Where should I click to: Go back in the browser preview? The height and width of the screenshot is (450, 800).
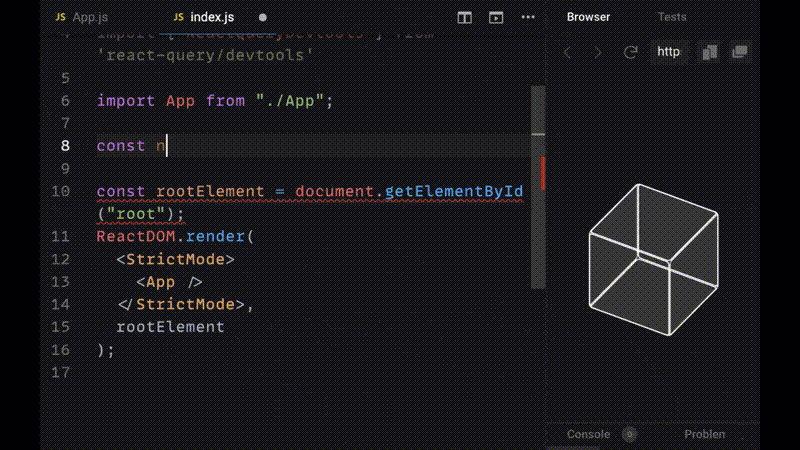[x=568, y=52]
